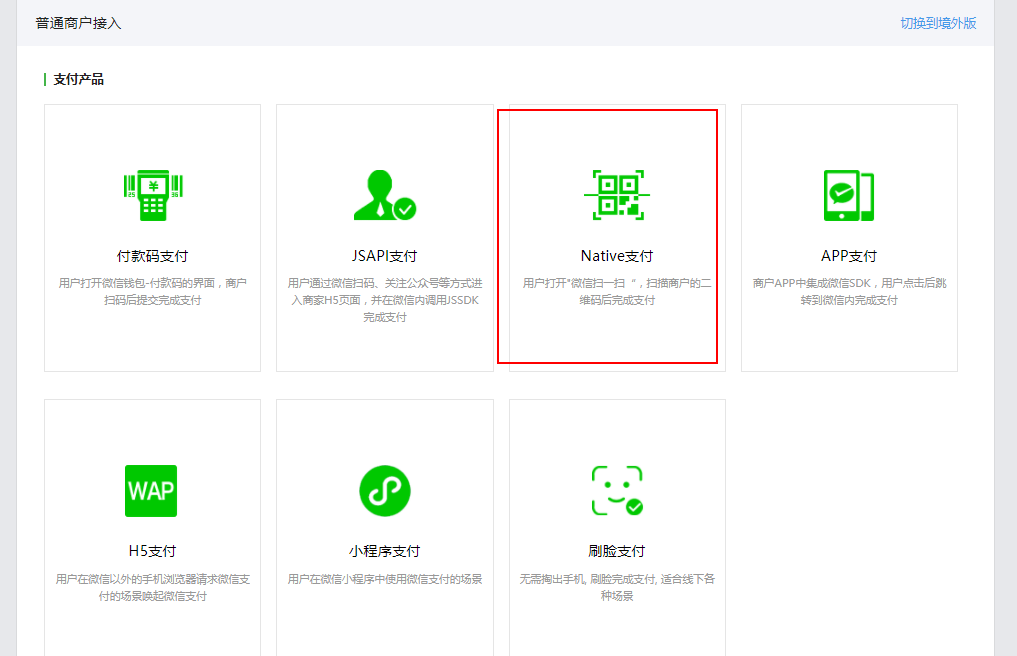
Task: Click the 普通商户接入 header label
Action: tap(76, 21)
